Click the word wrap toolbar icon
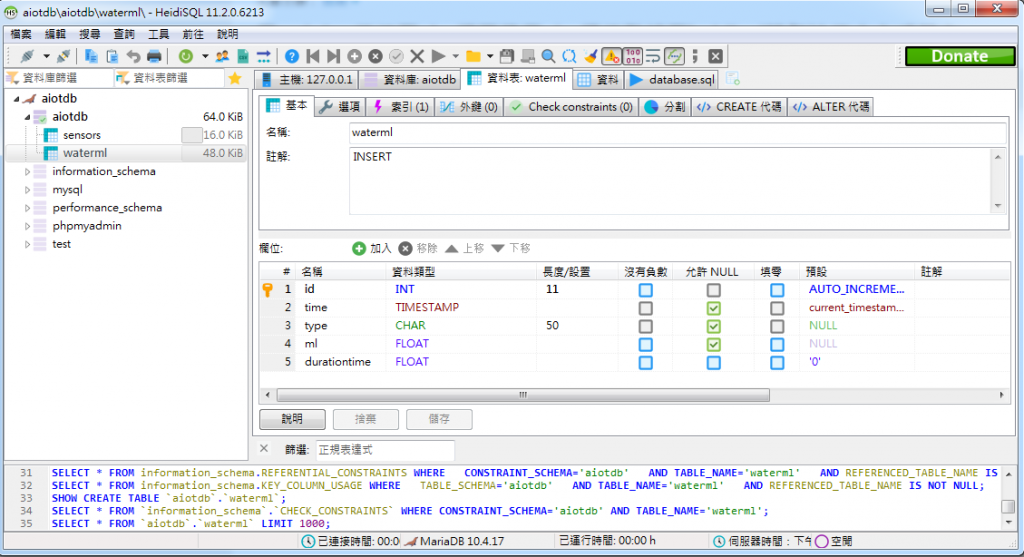The height and width of the screenshot is (557, 1024). 653,56
